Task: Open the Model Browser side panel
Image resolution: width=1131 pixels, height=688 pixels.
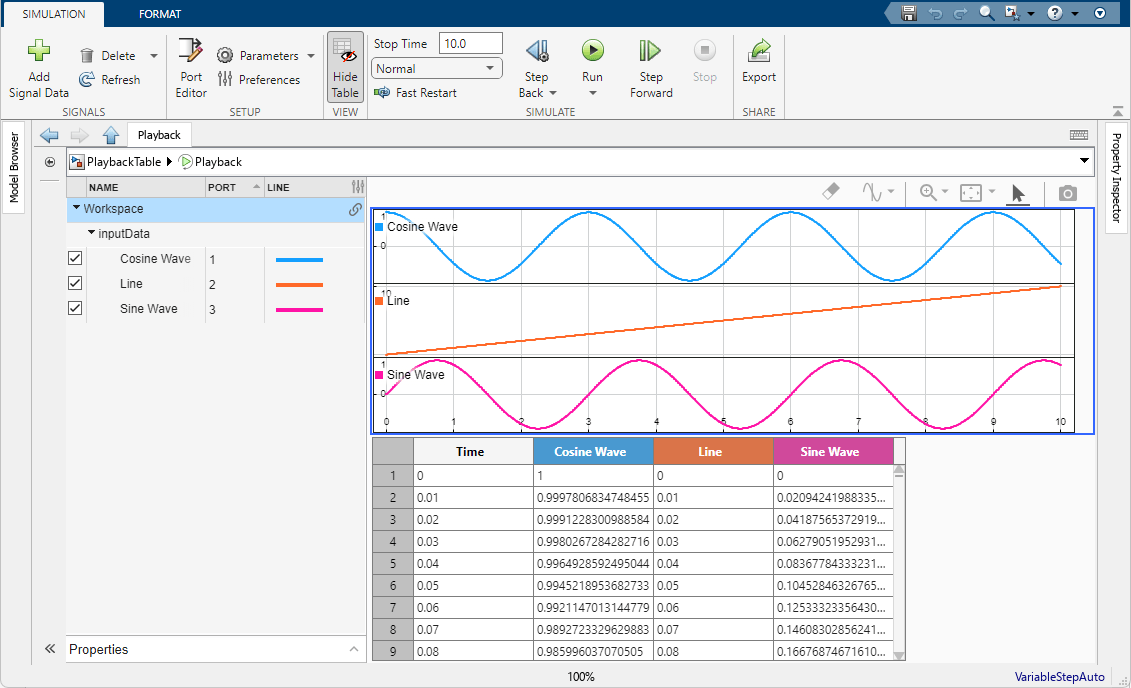Action: pos(14,167)
